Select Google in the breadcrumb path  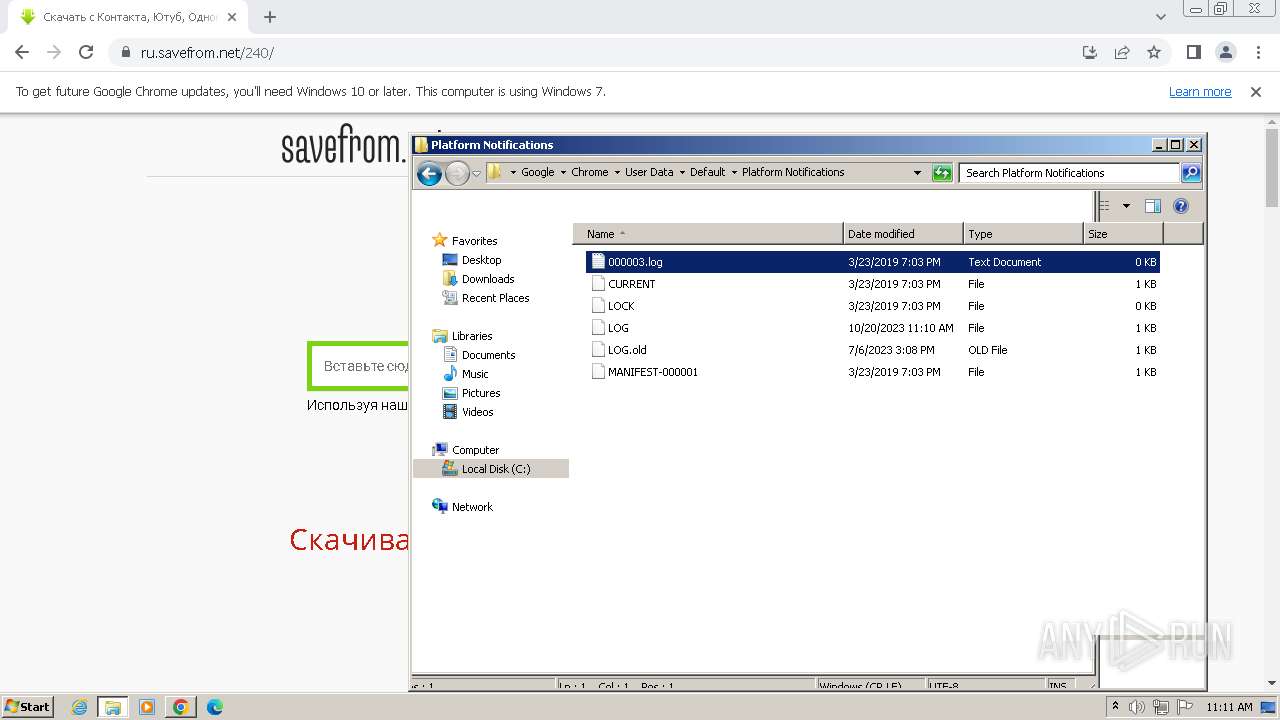click(537, 172)
